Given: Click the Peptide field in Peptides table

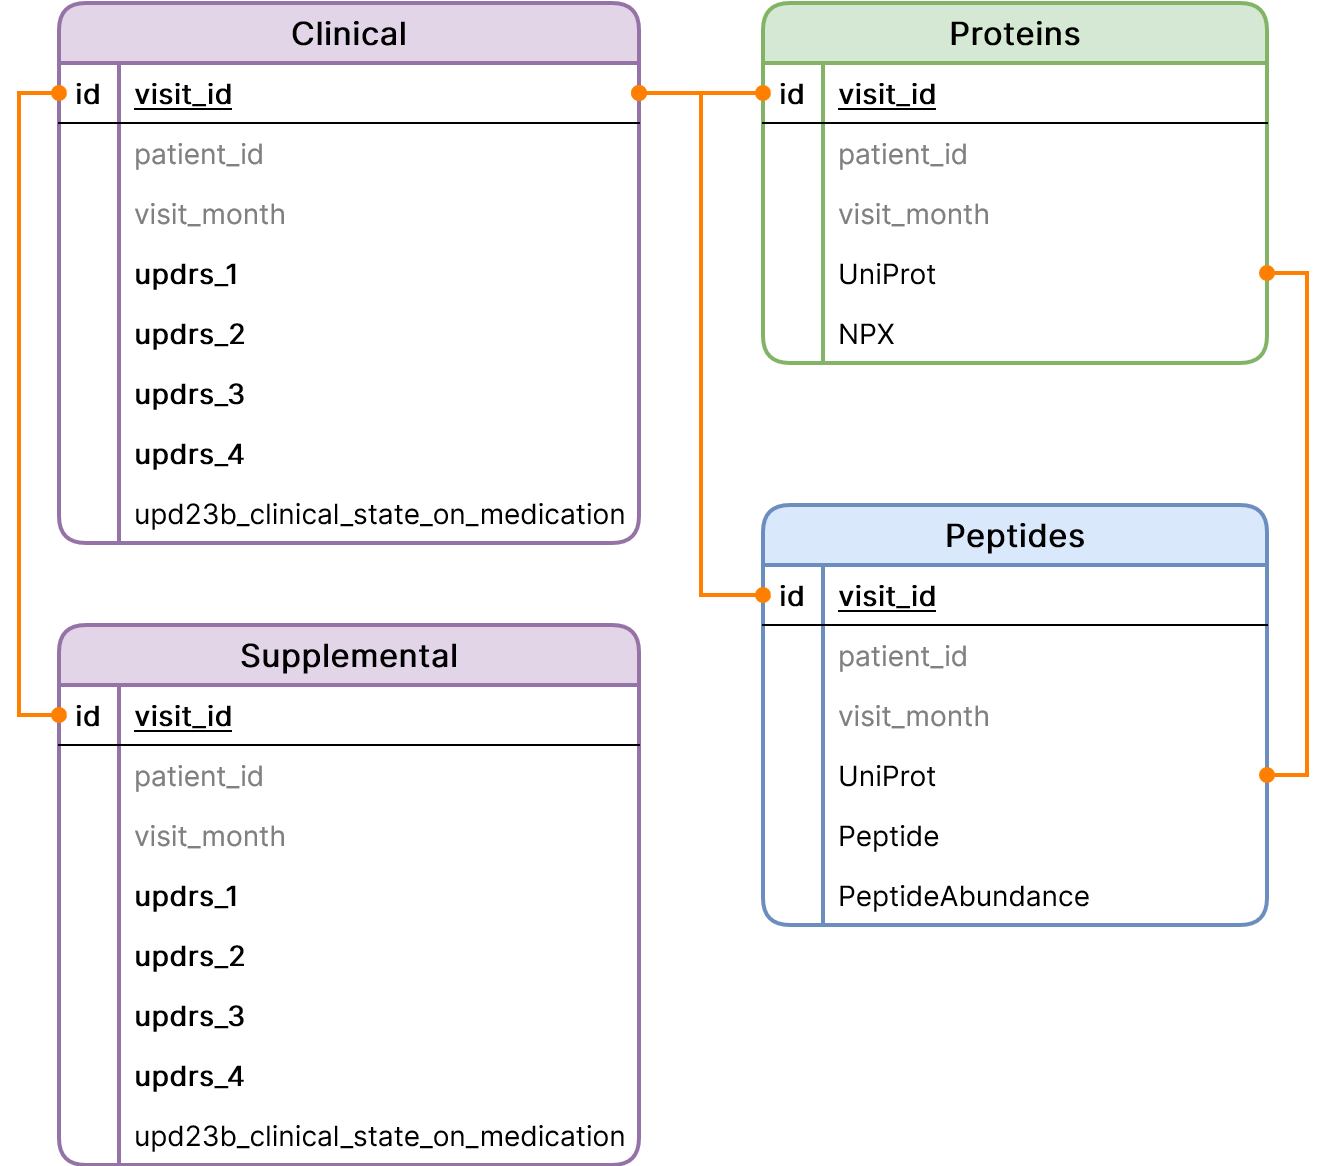Looking at the screenshot, I should pos(888,836).
